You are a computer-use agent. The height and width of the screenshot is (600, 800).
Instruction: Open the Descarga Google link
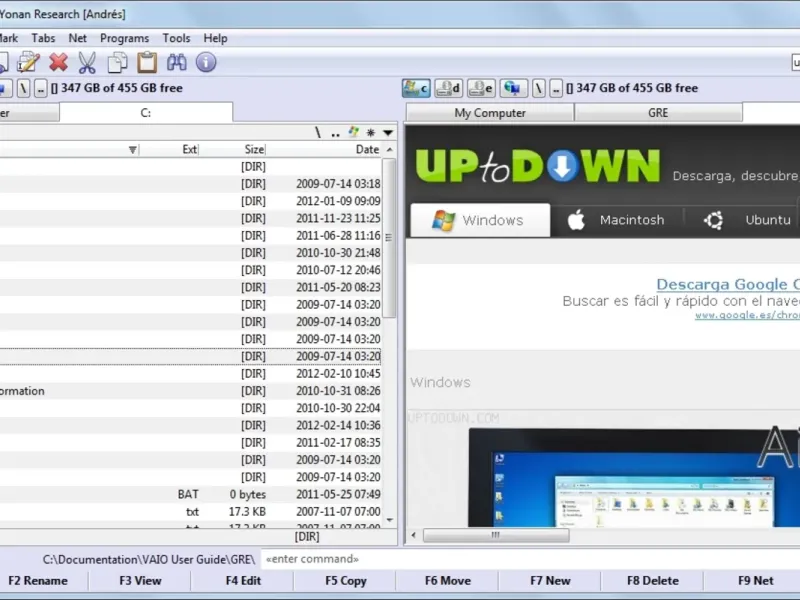tap(728, 284)
